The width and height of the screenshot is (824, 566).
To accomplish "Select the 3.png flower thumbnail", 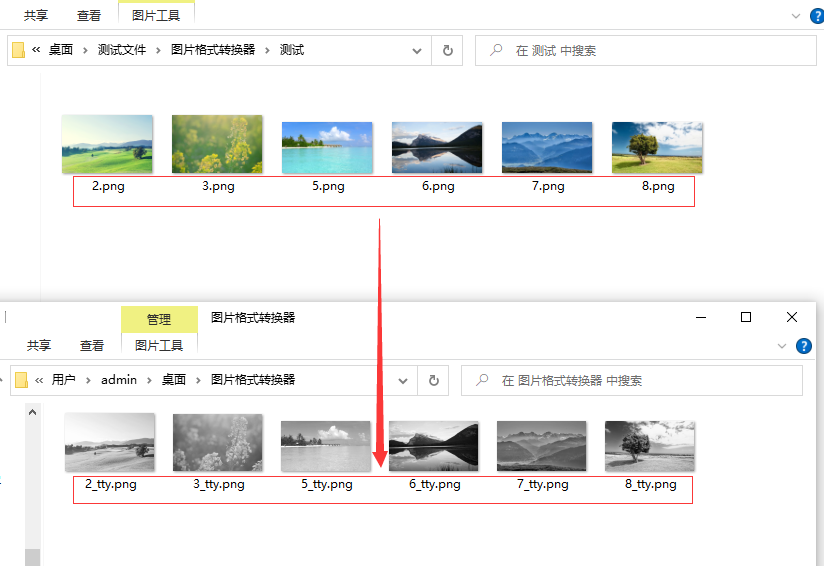I will tap(217, 144).
